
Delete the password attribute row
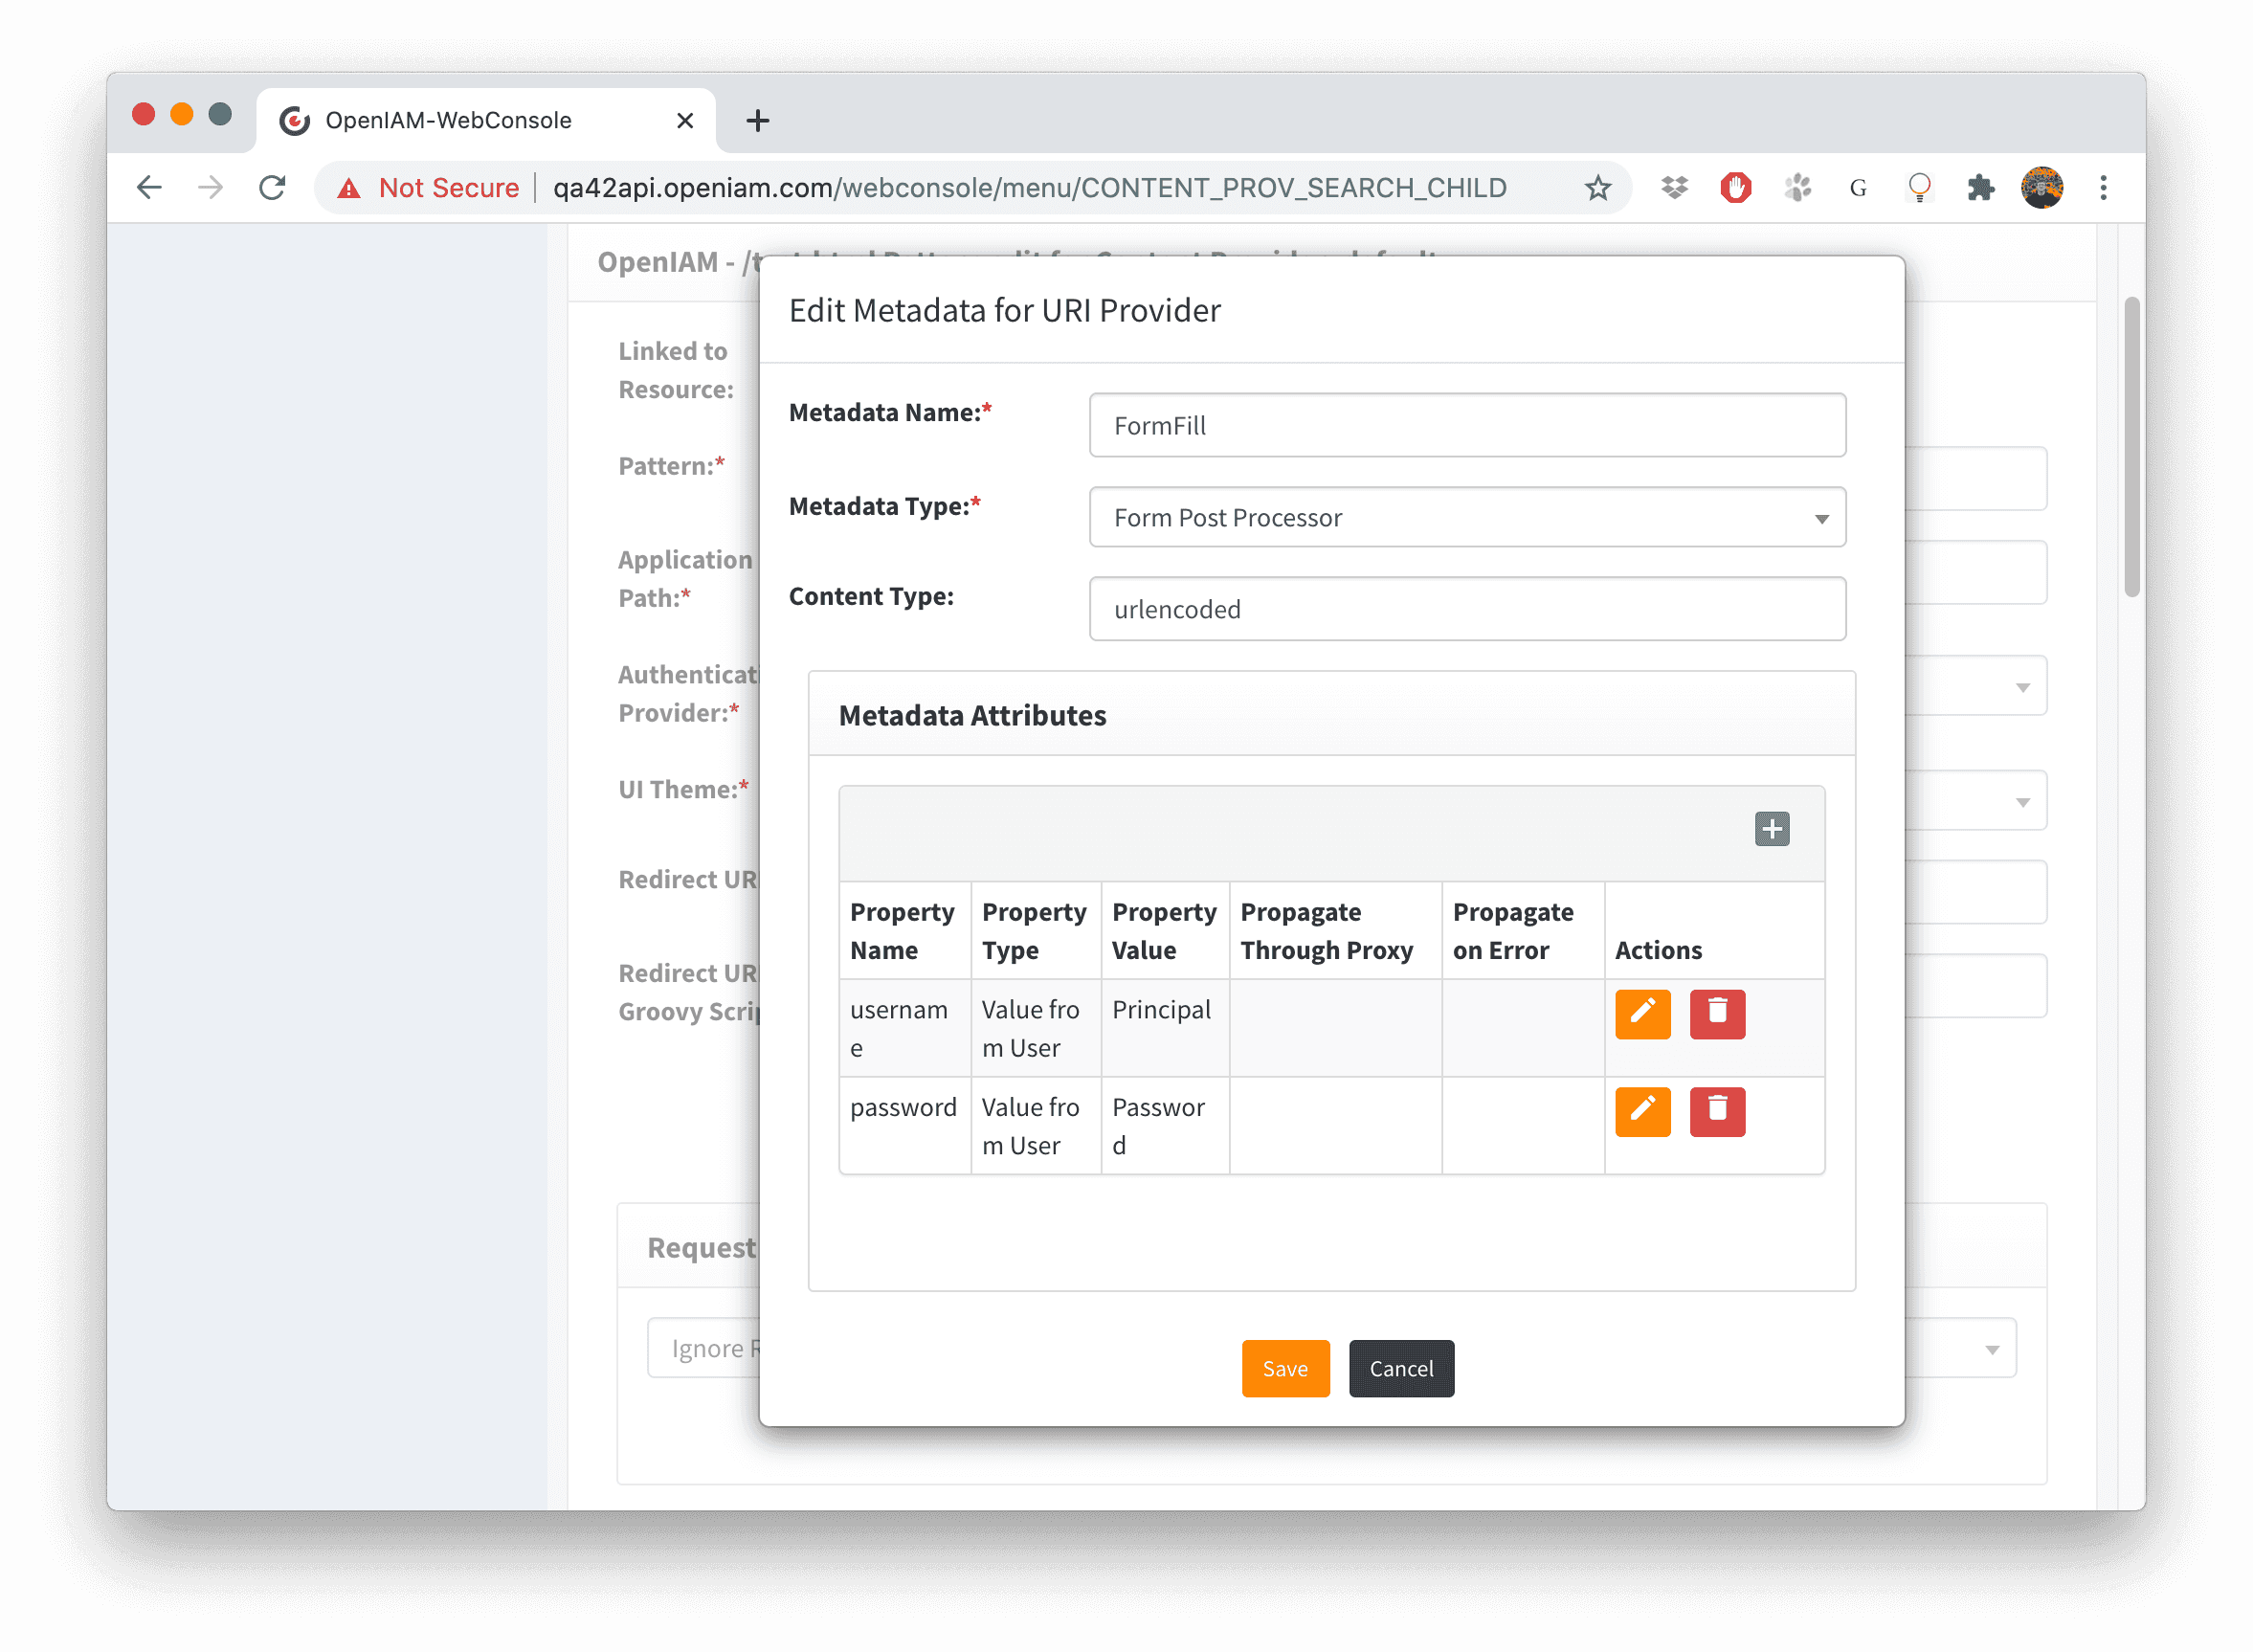coord(1716,1111)
